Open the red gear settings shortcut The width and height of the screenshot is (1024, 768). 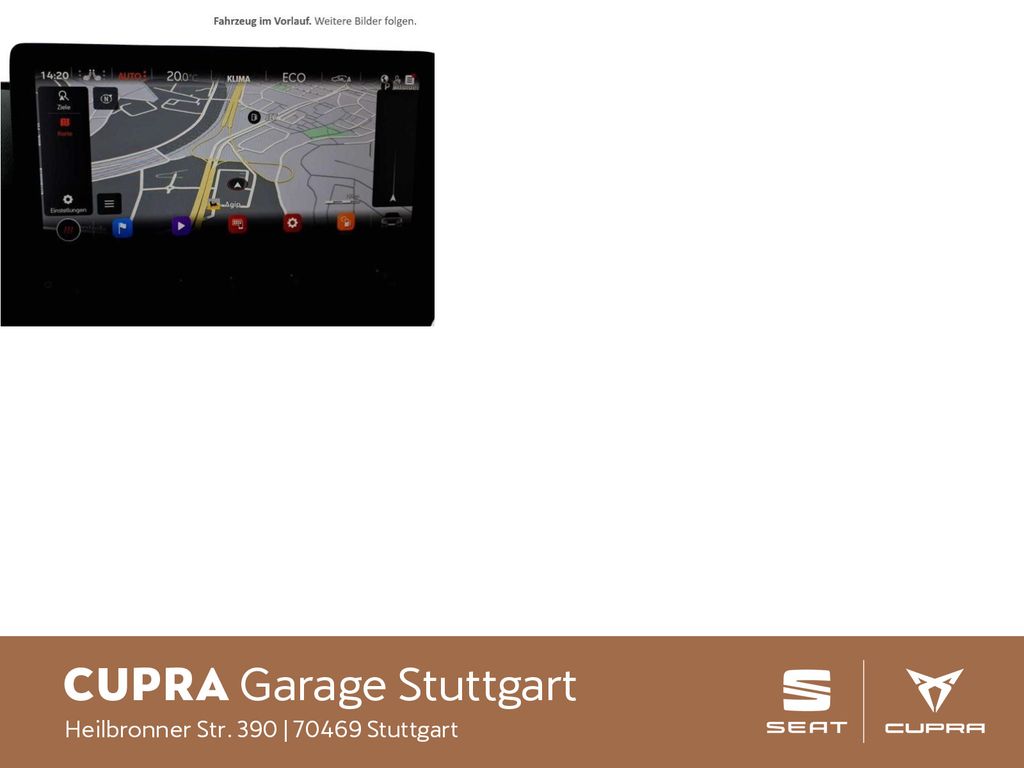(x=292, y=223)
